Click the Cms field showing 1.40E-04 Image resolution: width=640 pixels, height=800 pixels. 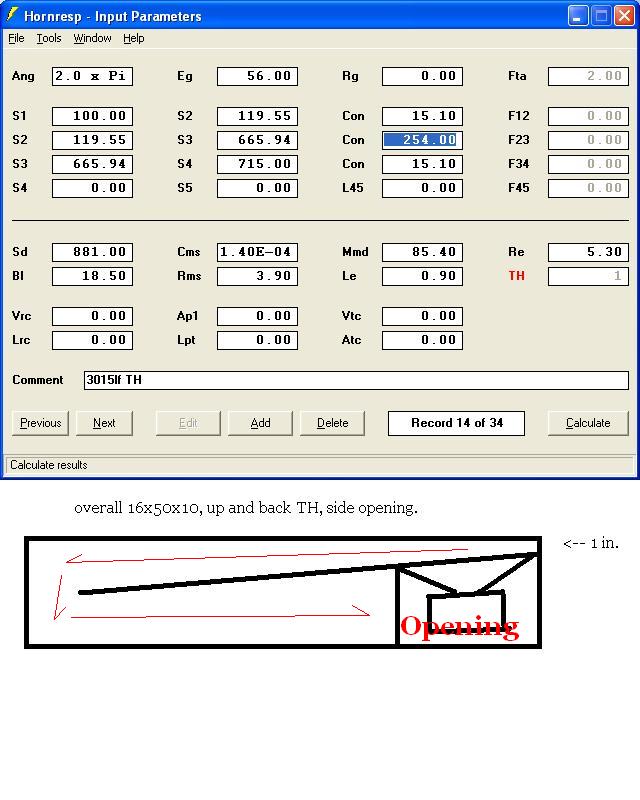click(257, 252)
